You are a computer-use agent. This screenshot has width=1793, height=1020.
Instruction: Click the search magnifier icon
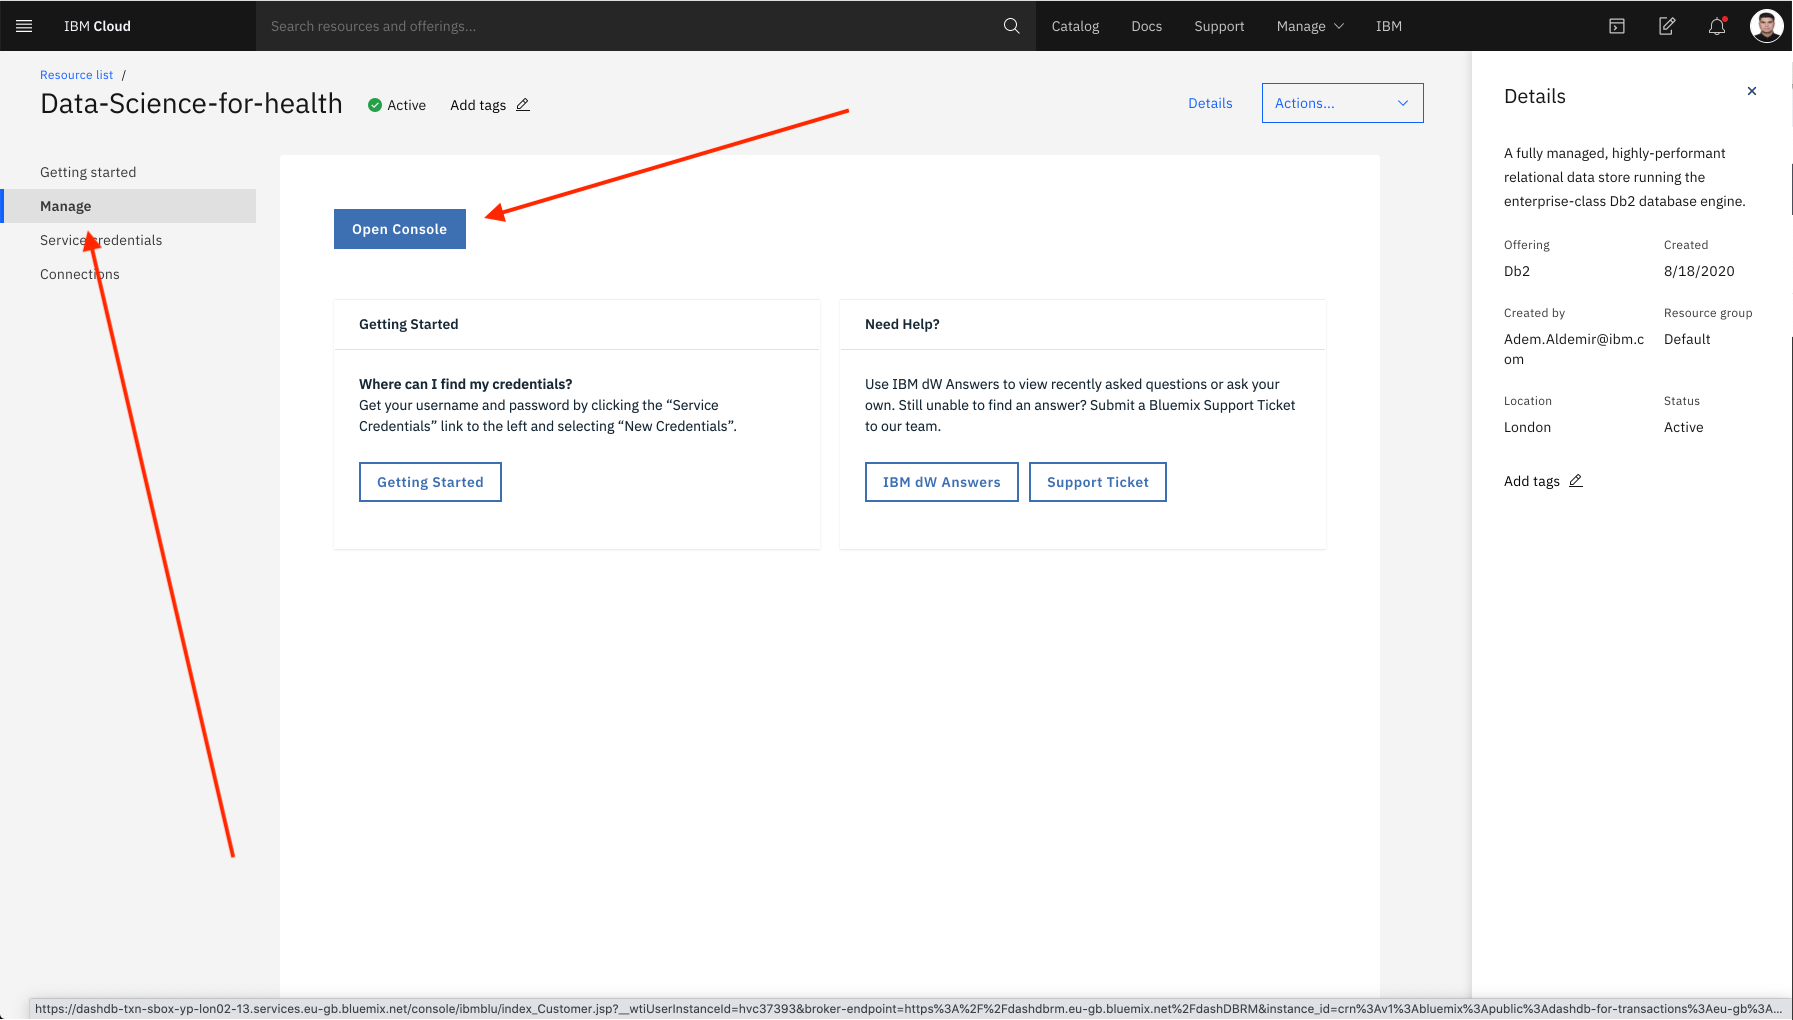[x=1011, y=26]
